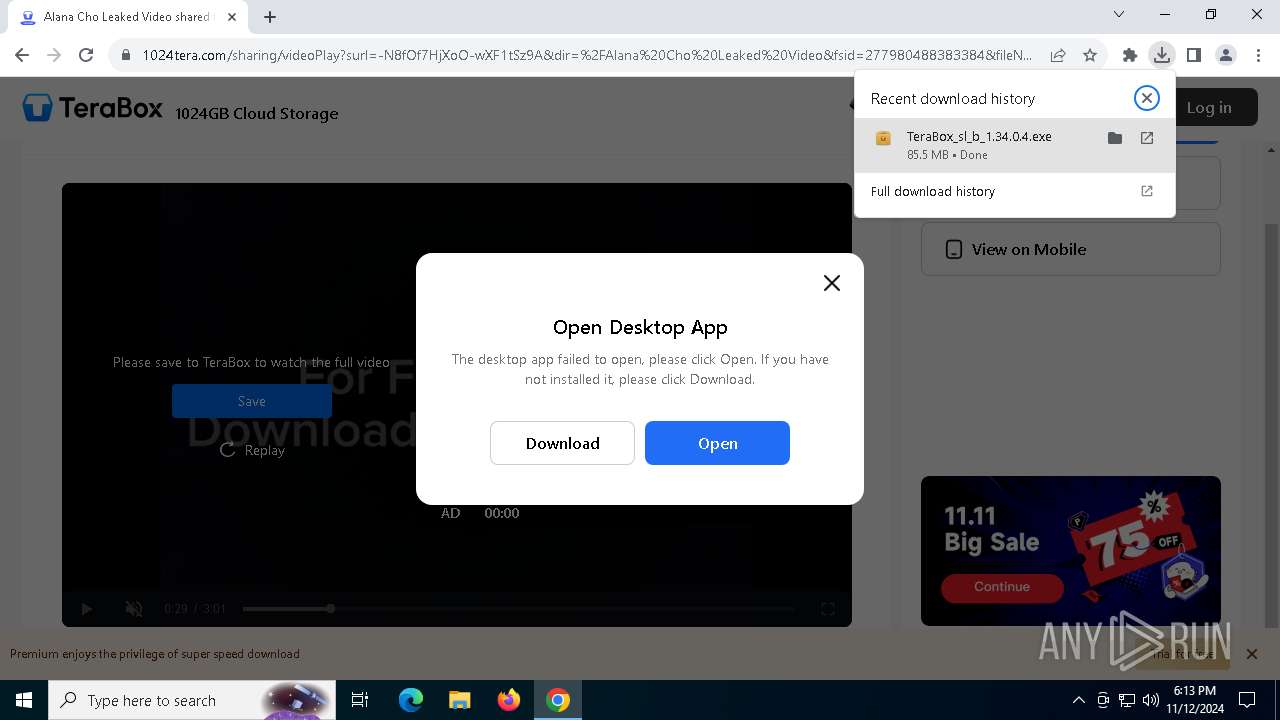Click the address bar URL
Image resolution: width=1280 pixels, height=720 pixels.
click(x=587, y=55)
